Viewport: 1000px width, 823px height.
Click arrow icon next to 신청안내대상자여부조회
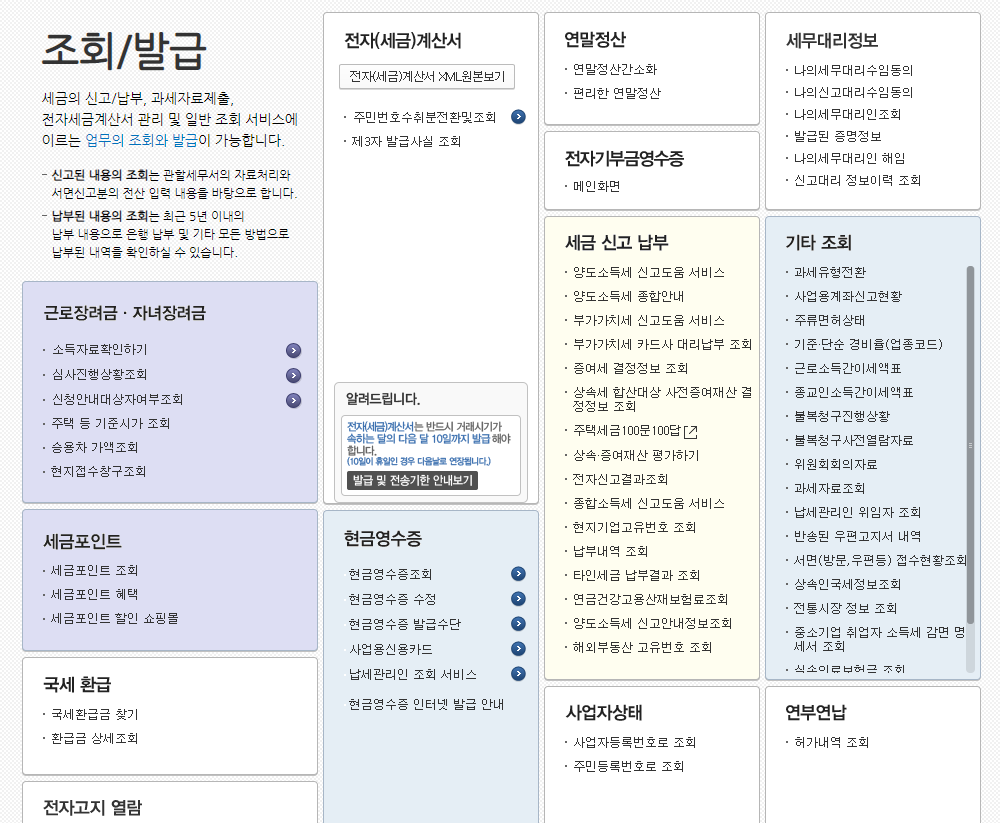coord(293,400)
